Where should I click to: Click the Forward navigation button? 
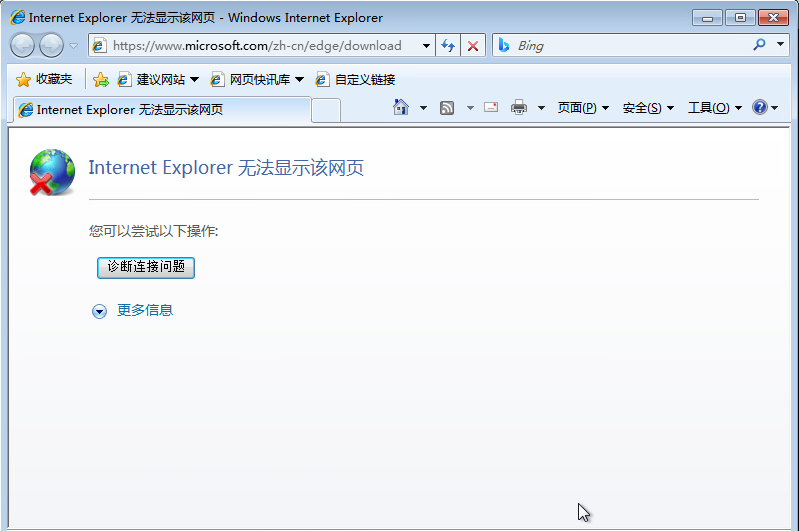click(x=51, y=45)
